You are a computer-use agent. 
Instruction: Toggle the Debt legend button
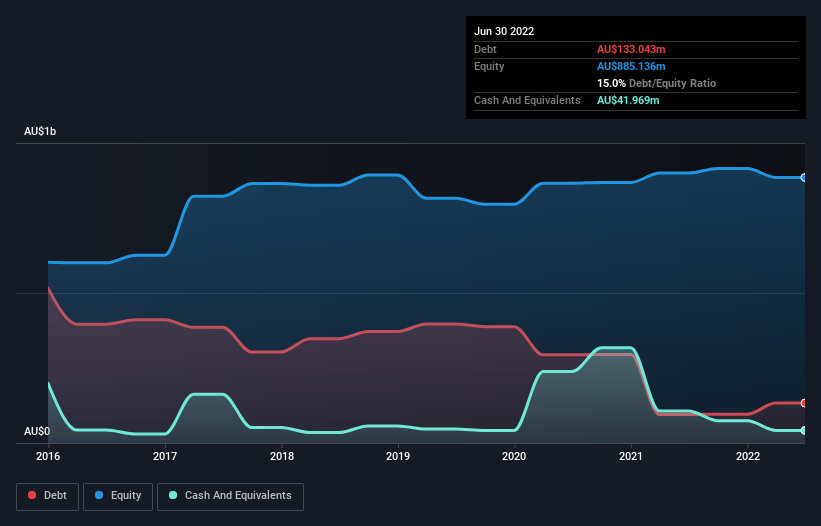tap(47, 496)
